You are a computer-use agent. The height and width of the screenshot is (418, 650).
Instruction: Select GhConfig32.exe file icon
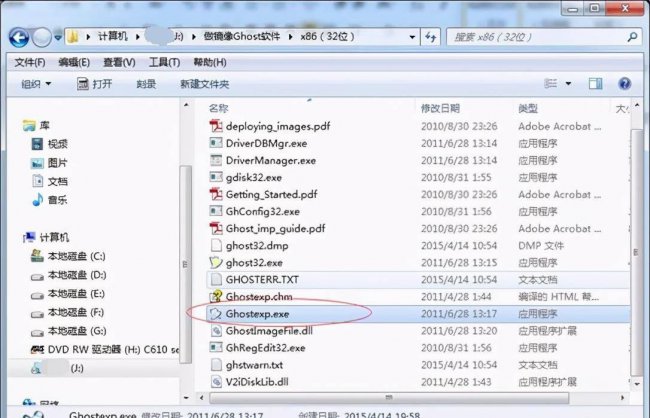point(216,211)
